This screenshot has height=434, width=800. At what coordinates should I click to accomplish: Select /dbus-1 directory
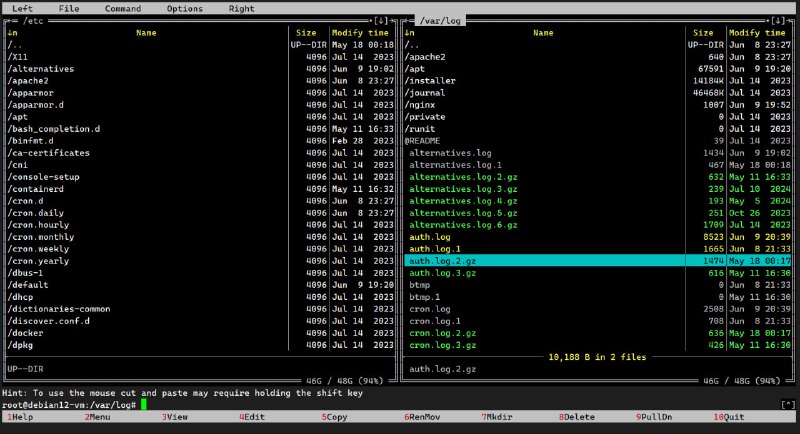[147, 272]
